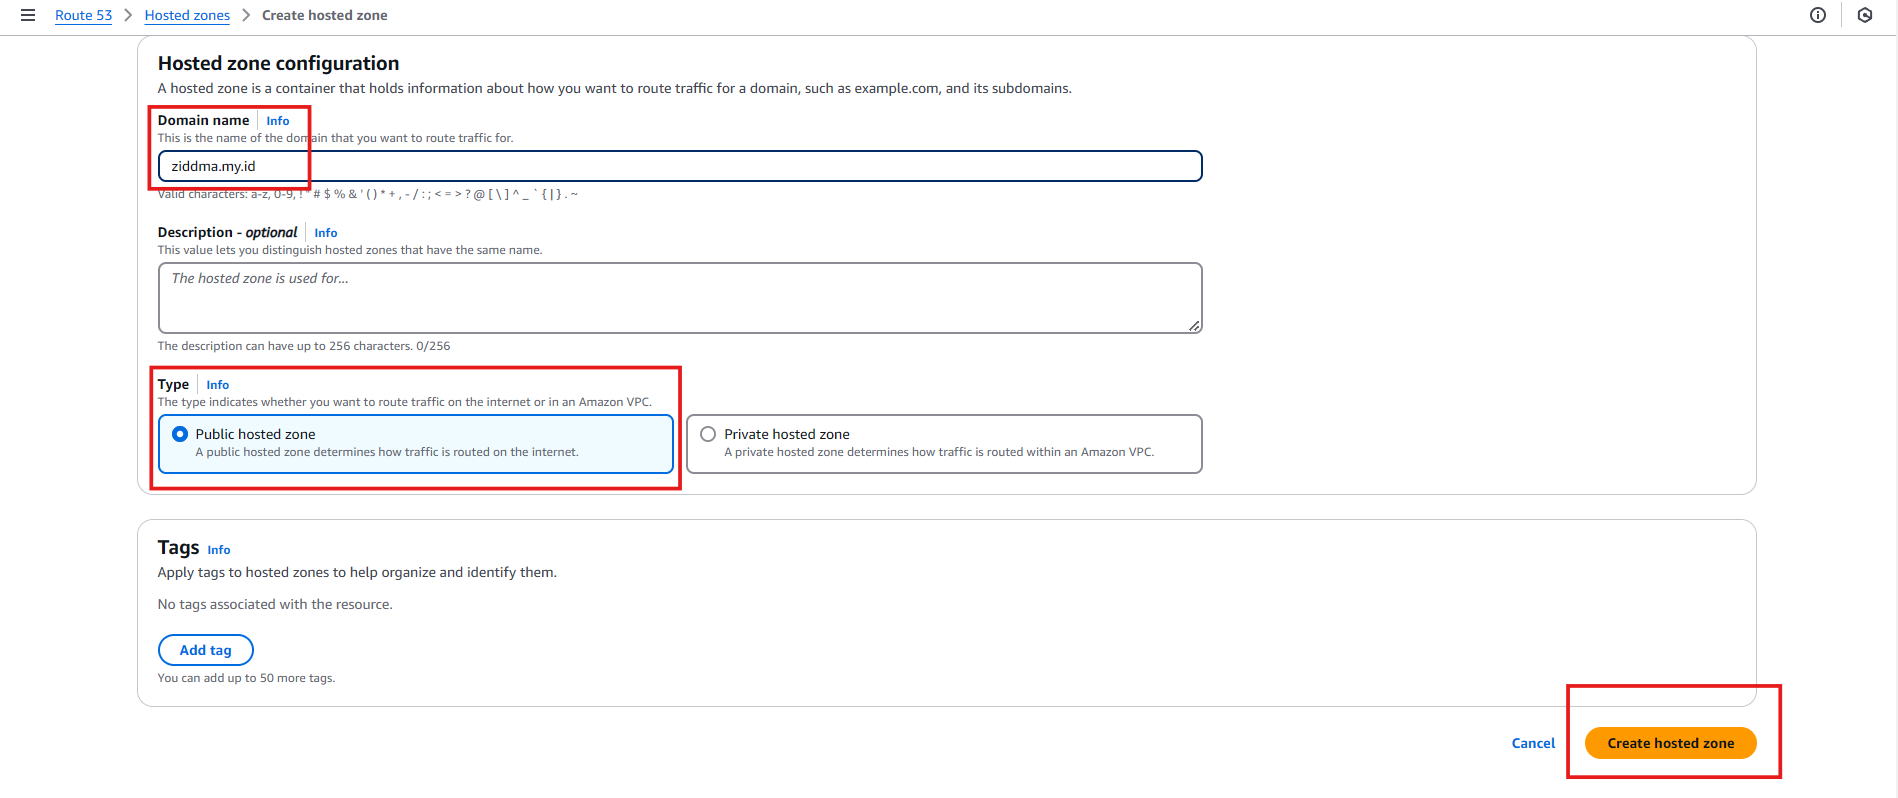Click the Add tag button
This screenshot has width=1898, height=798.
tap(206, 650)
